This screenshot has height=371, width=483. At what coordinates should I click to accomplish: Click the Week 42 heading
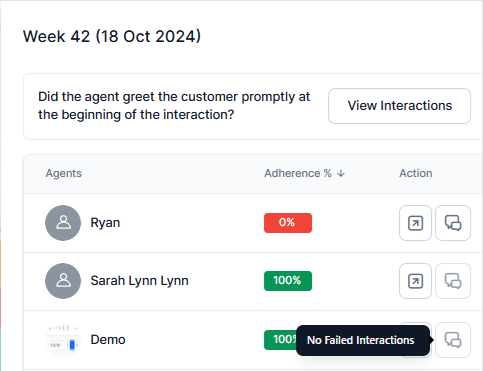112,36
